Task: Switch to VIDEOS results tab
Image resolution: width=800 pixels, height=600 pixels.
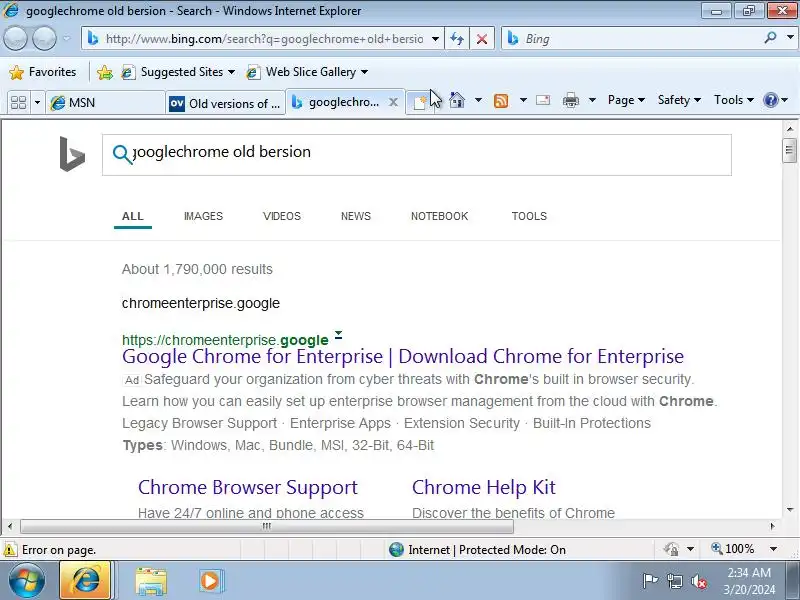Action: coord(282,216)
